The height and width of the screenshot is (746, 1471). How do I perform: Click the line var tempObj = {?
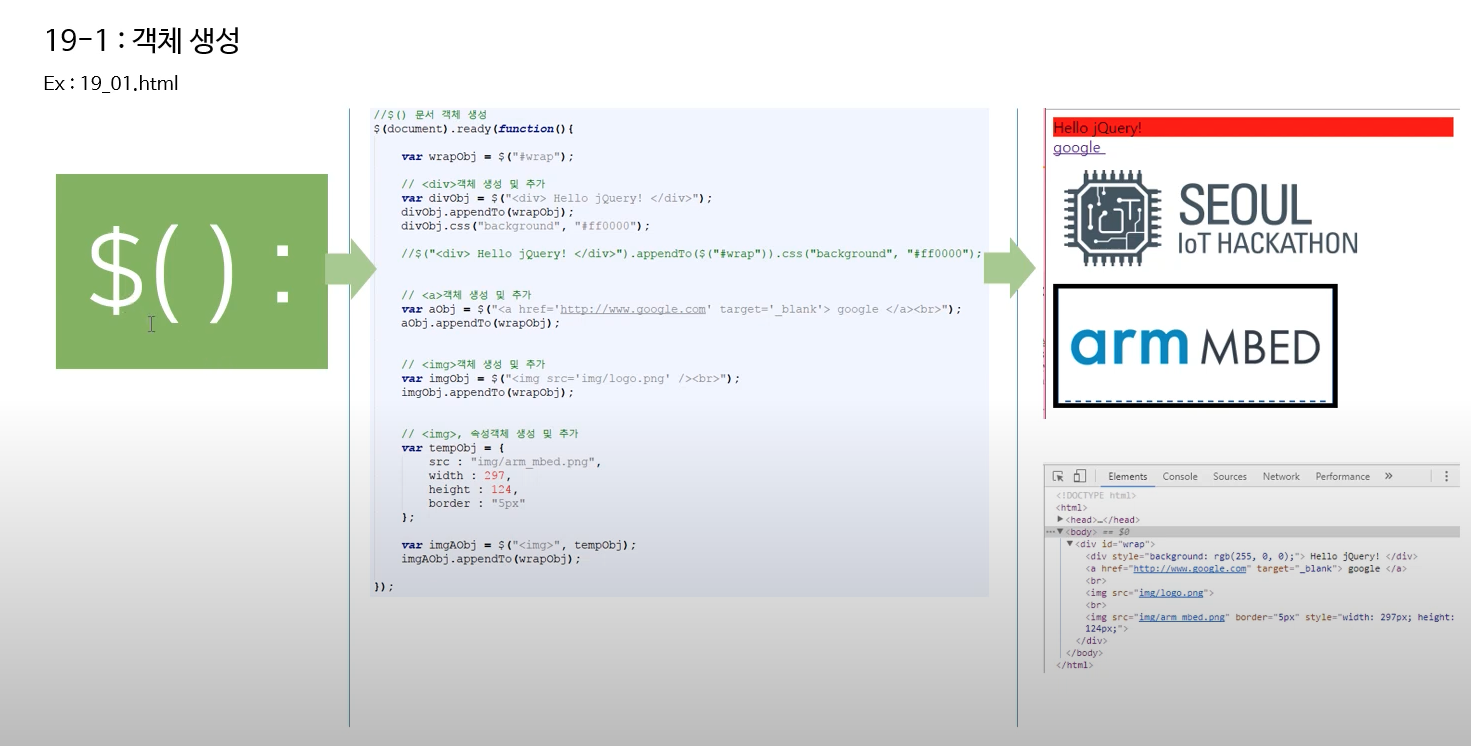[x=453, y=448]
